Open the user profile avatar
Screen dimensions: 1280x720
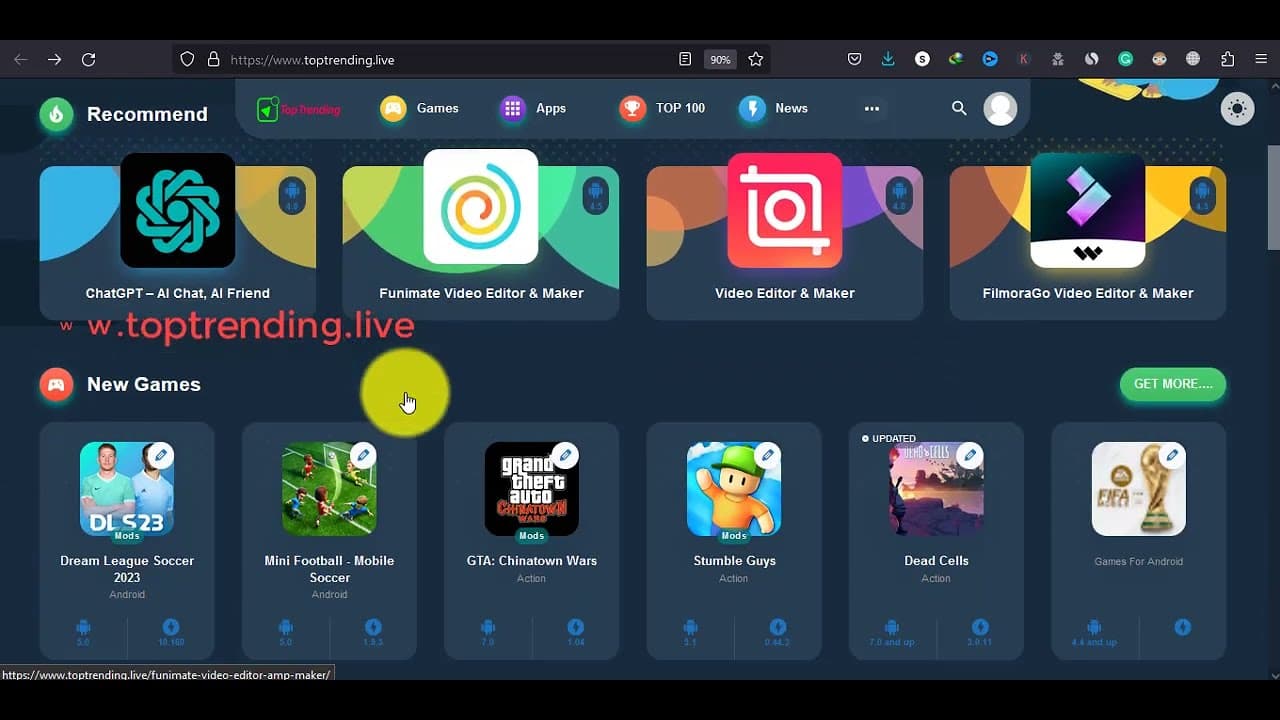tap(1000, 108)
